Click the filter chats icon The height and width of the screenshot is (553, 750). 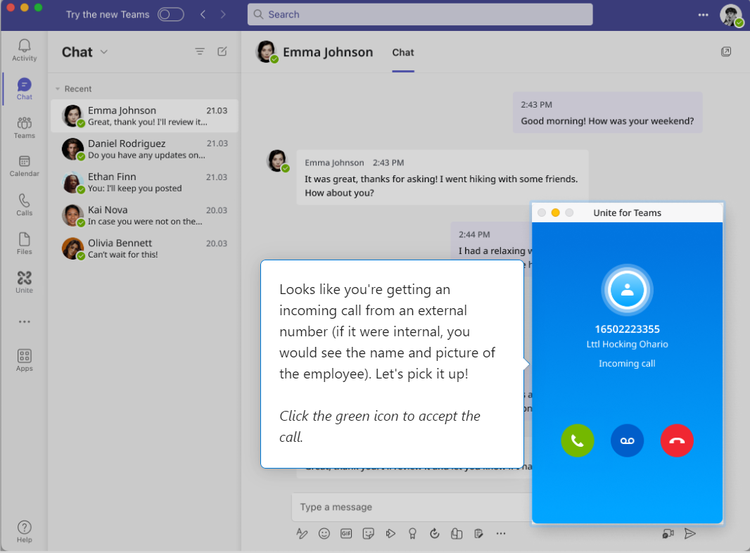[200, 52]
